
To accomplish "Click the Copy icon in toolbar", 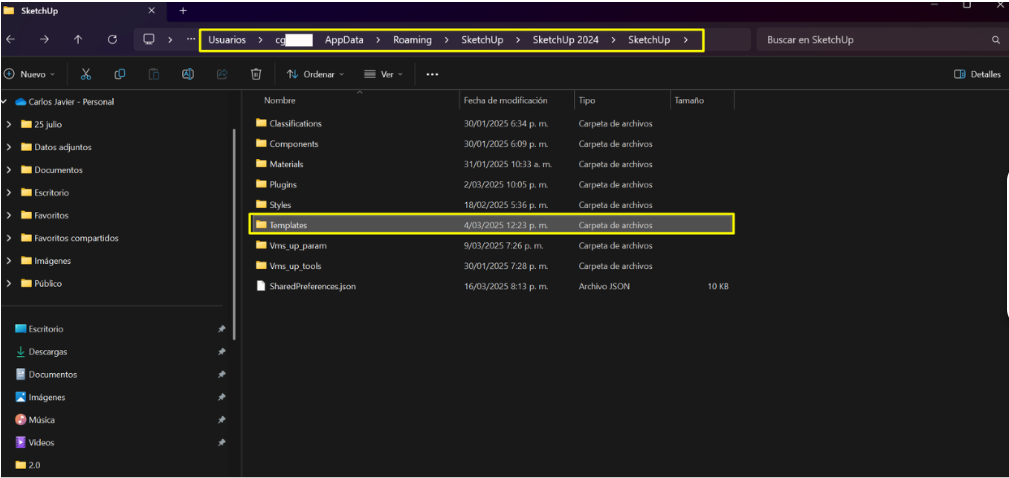I will tap(120, 74).
